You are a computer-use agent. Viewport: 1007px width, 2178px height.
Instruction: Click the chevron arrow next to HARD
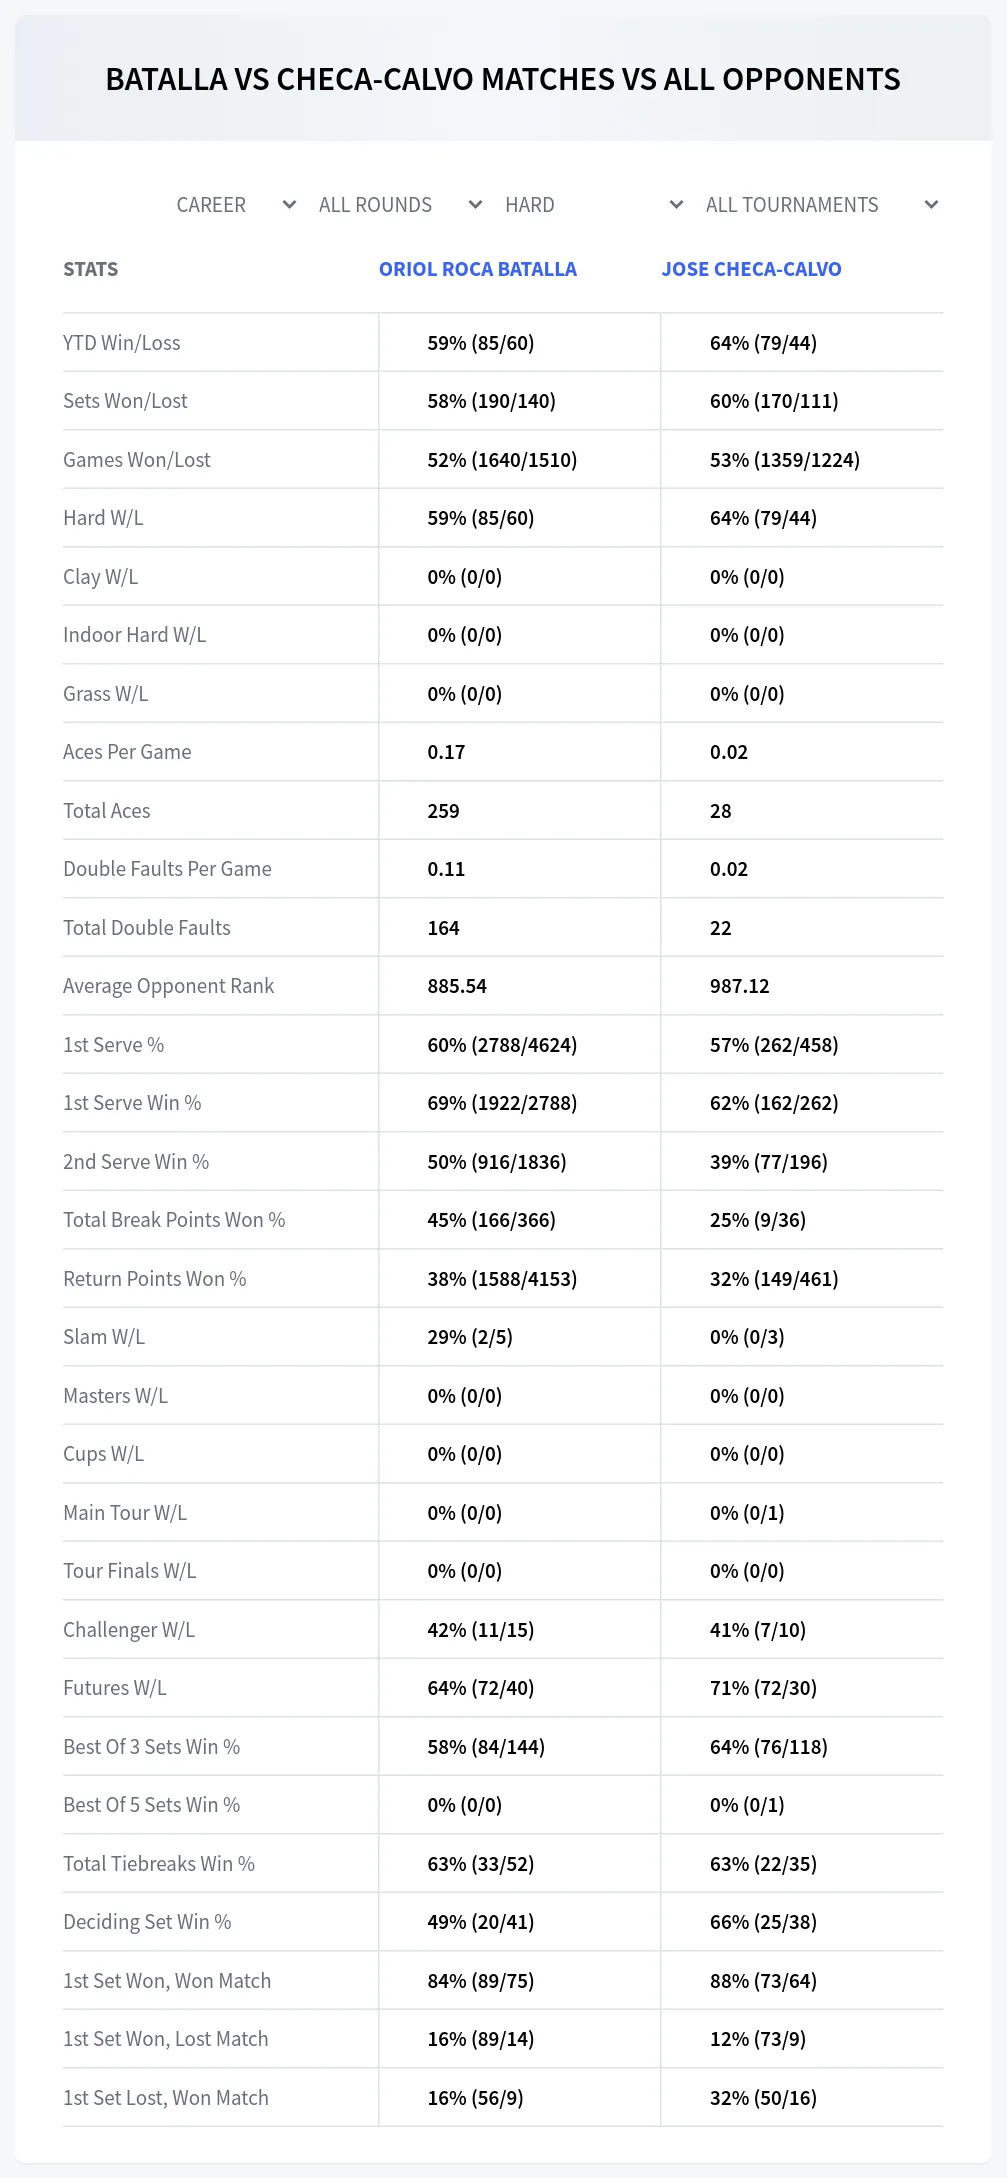tap(676, 205)
